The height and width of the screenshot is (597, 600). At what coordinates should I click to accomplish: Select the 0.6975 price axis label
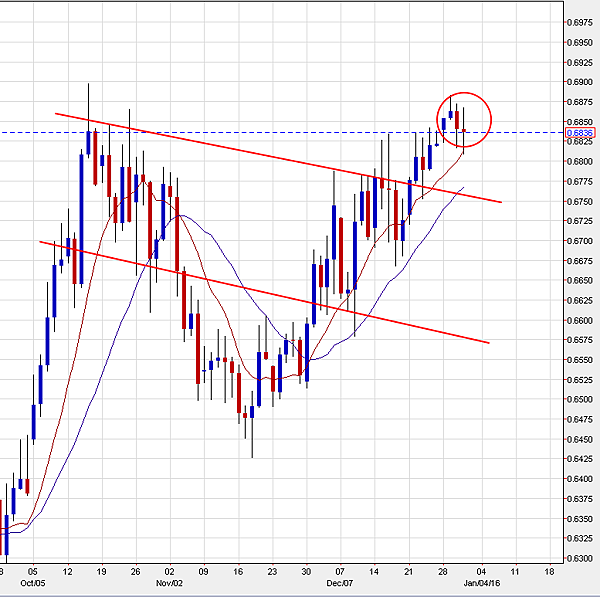click(x=580, y=23)
